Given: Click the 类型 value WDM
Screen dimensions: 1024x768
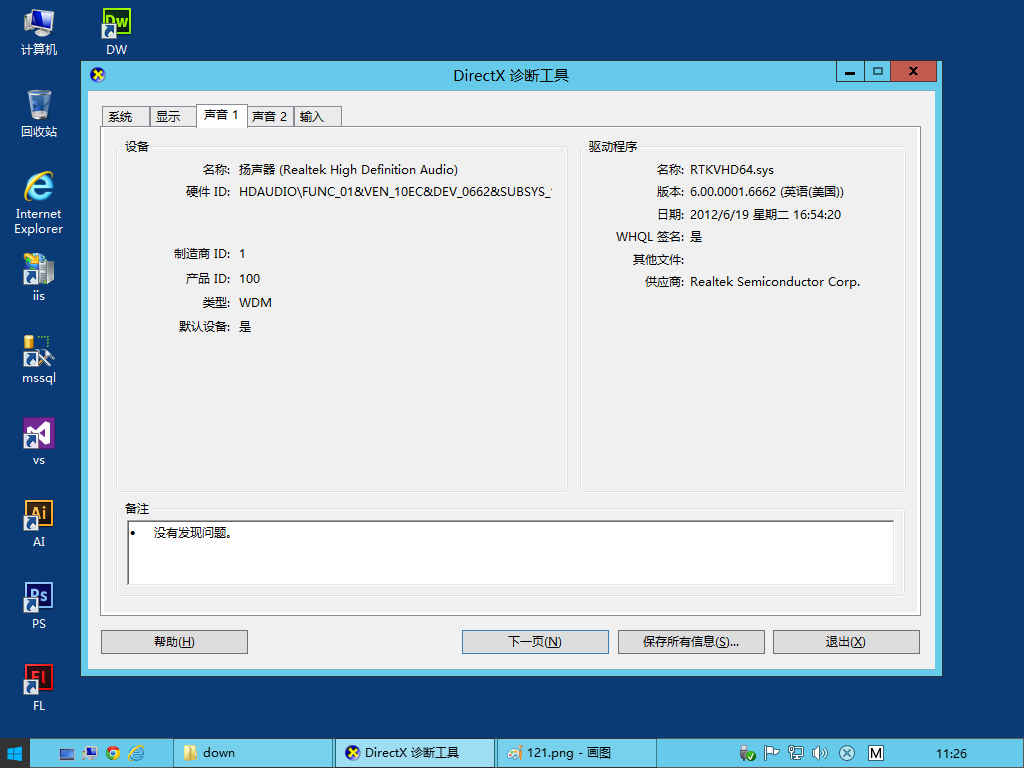Looking at the screenshot, I should (255, 303).
